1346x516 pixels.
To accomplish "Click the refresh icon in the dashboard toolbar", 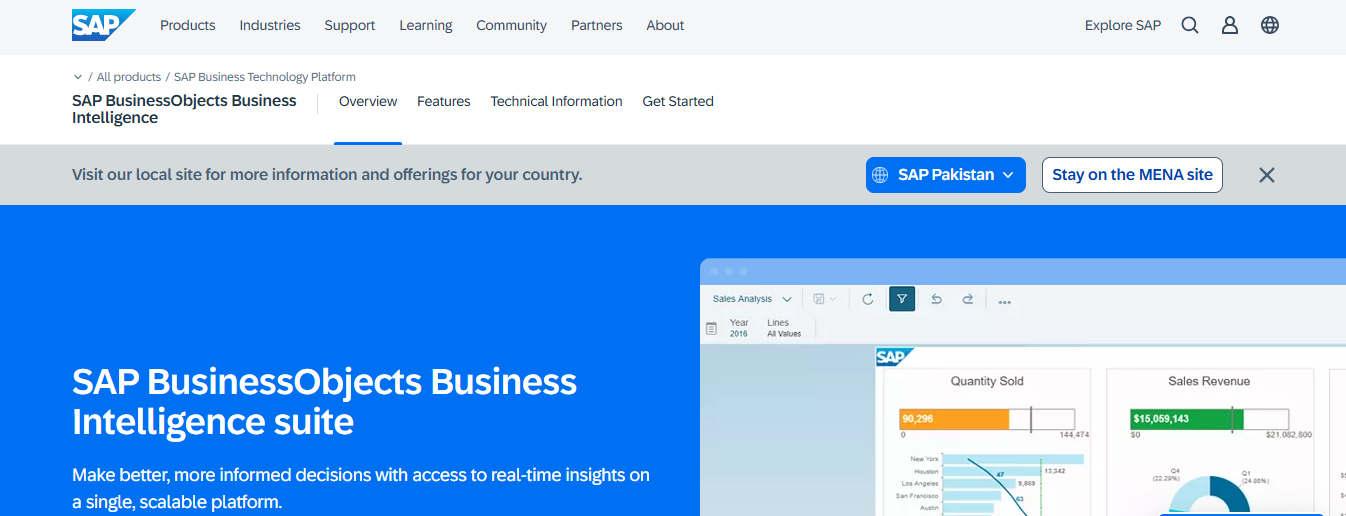I will (x=868, y=299).
